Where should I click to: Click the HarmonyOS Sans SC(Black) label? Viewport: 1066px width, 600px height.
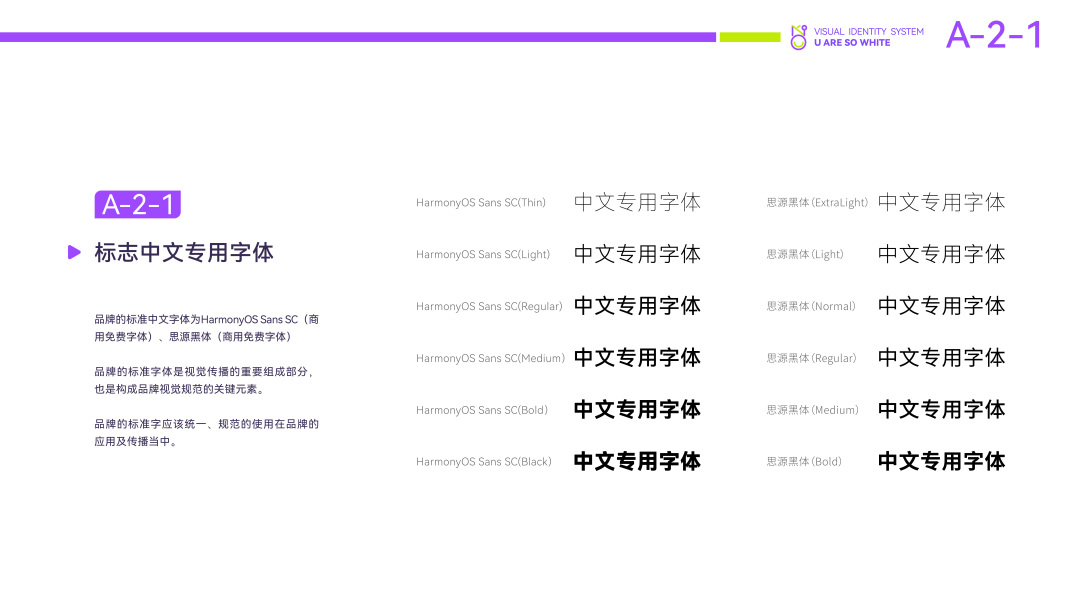pyautogui.click(x=483, y=461)
